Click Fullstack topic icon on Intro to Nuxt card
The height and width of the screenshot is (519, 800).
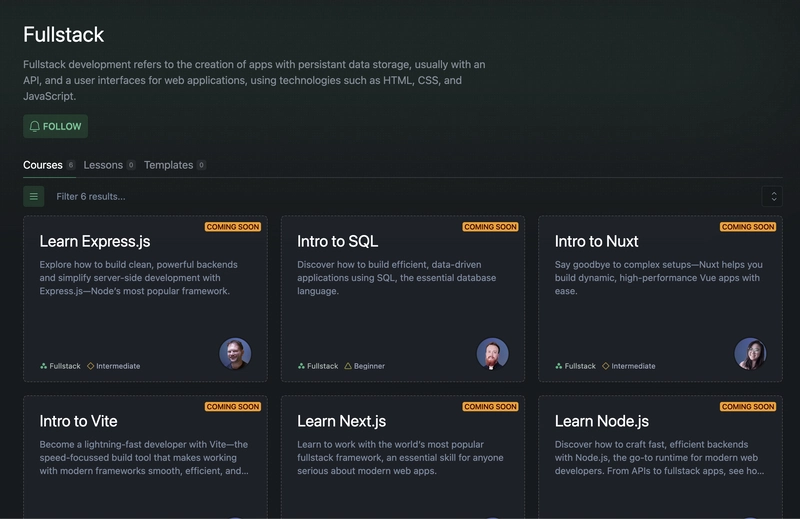559,366
